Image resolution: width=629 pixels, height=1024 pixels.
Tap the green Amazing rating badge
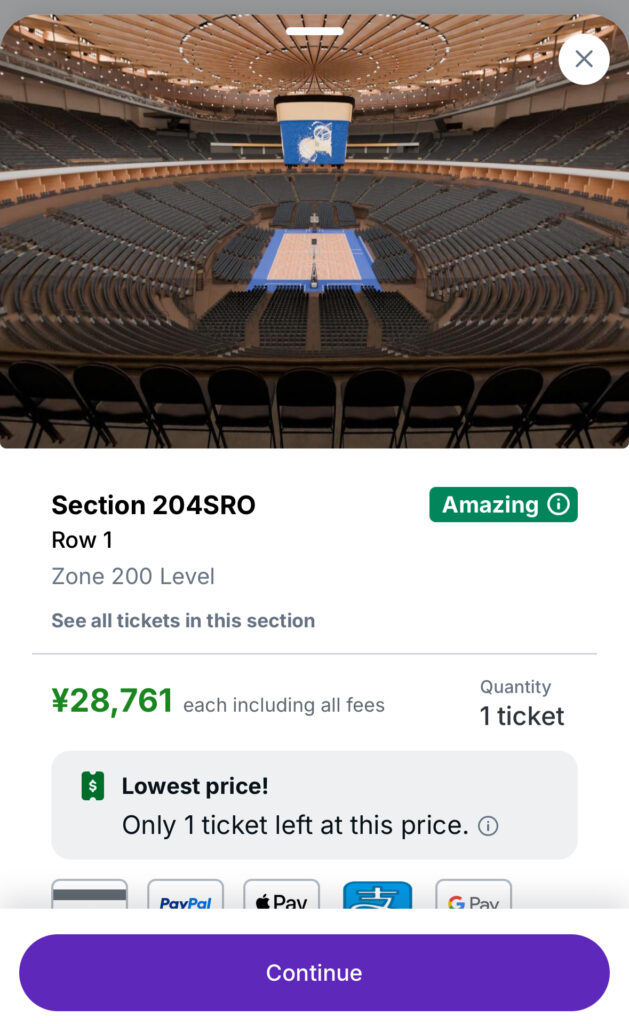[490, 505]
